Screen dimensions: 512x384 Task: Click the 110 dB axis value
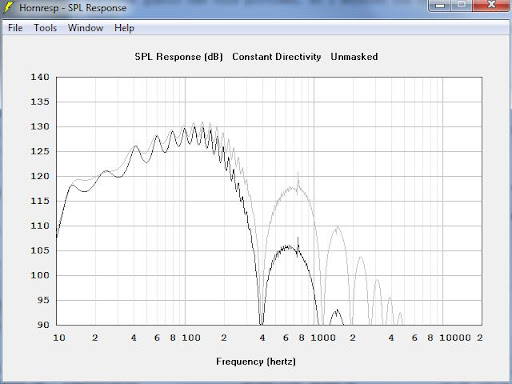[x=40, y=226]
